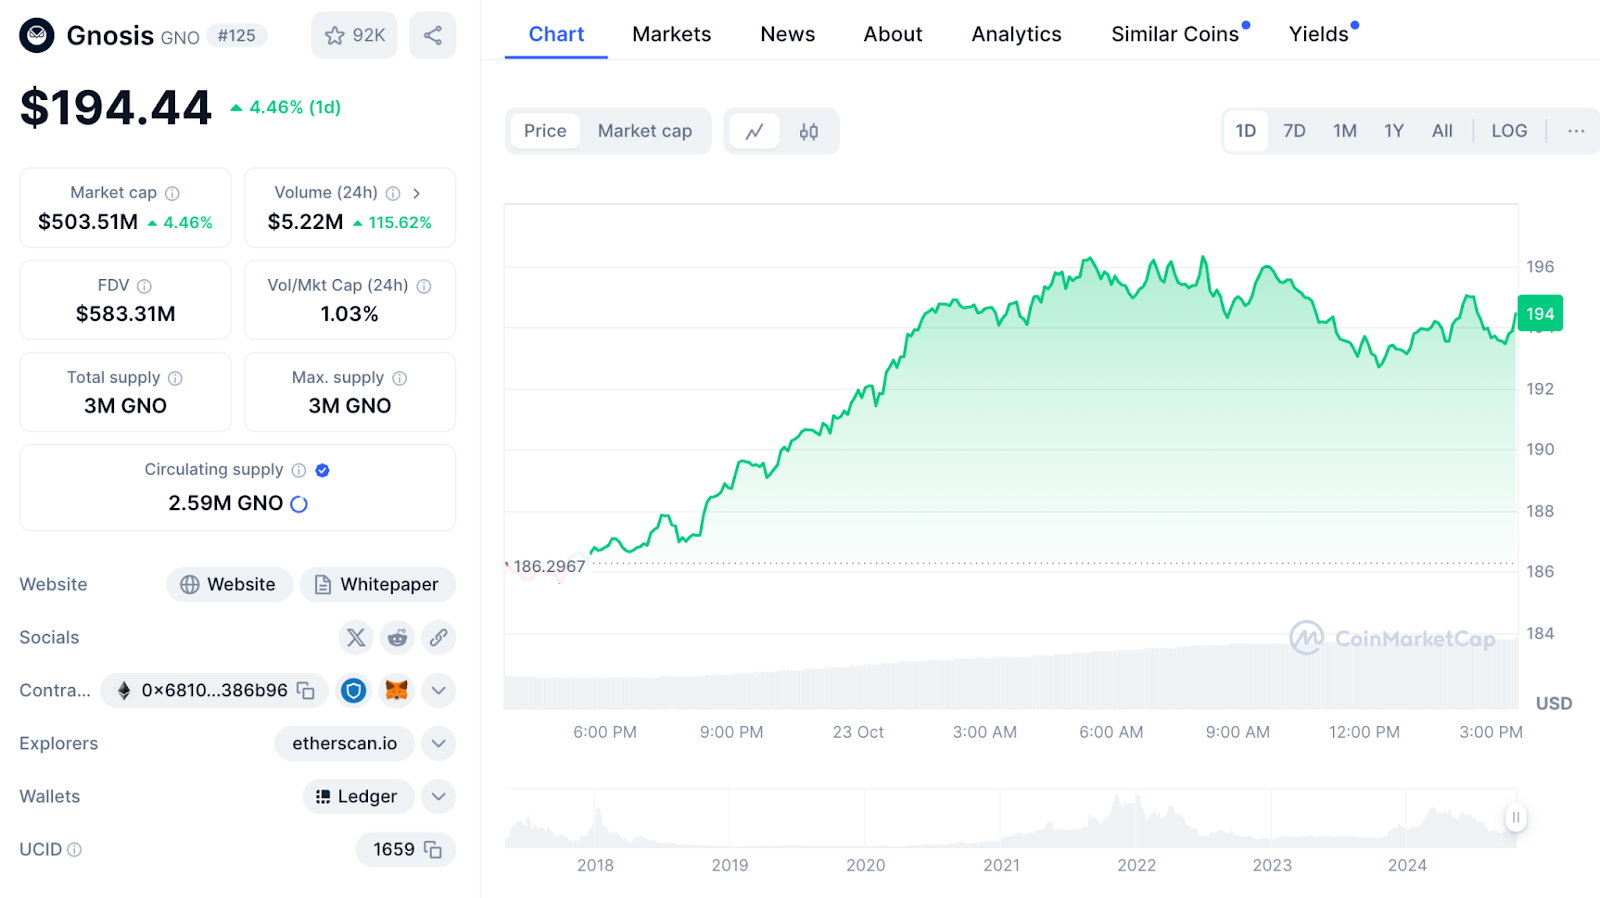Open etherscan.io explorer link

(344, 743)
